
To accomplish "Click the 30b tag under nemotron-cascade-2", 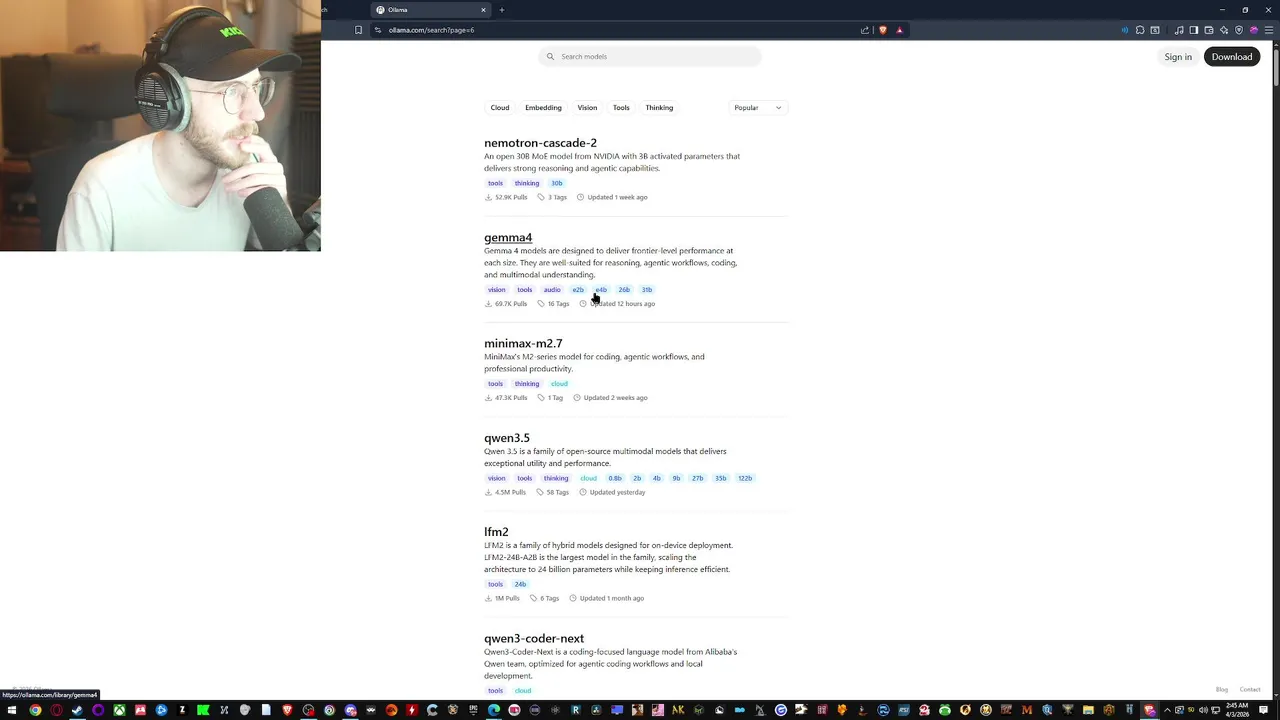I will tap(557, 183).
